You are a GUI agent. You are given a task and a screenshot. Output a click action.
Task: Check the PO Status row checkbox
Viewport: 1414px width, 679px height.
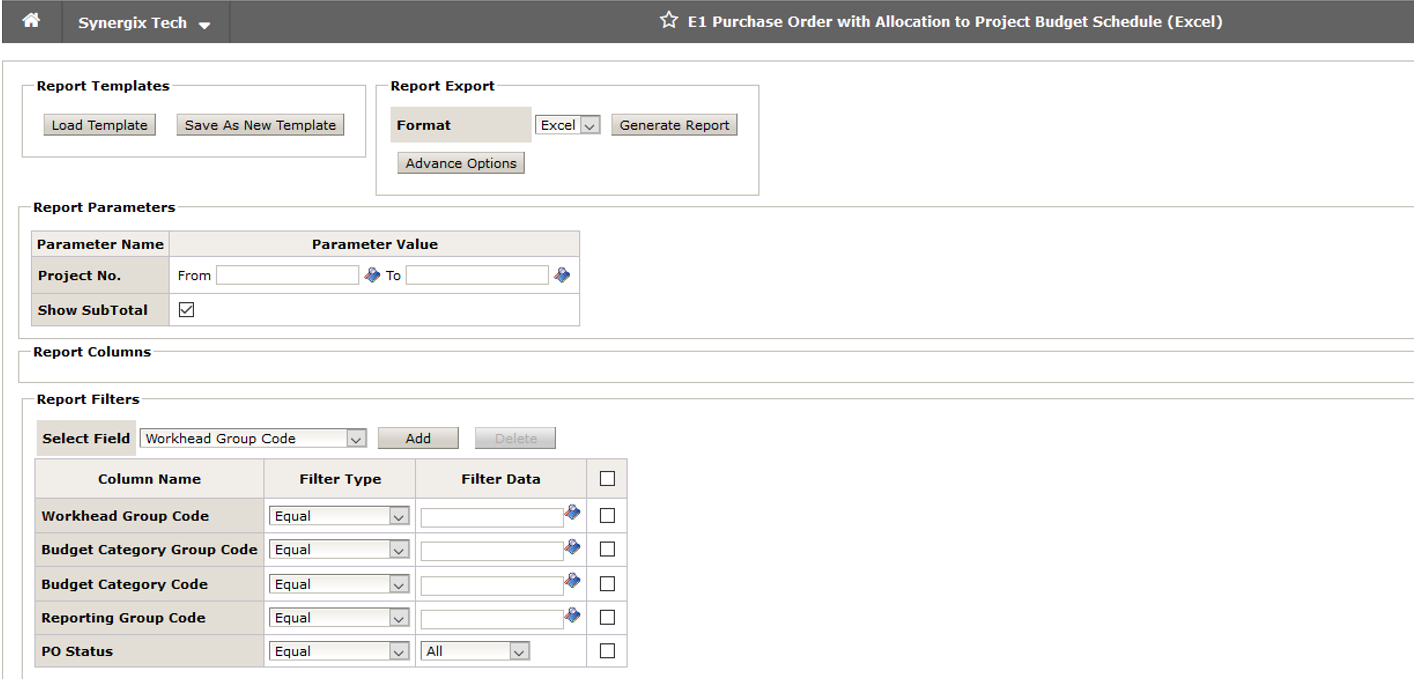click(x=606, y=650)
